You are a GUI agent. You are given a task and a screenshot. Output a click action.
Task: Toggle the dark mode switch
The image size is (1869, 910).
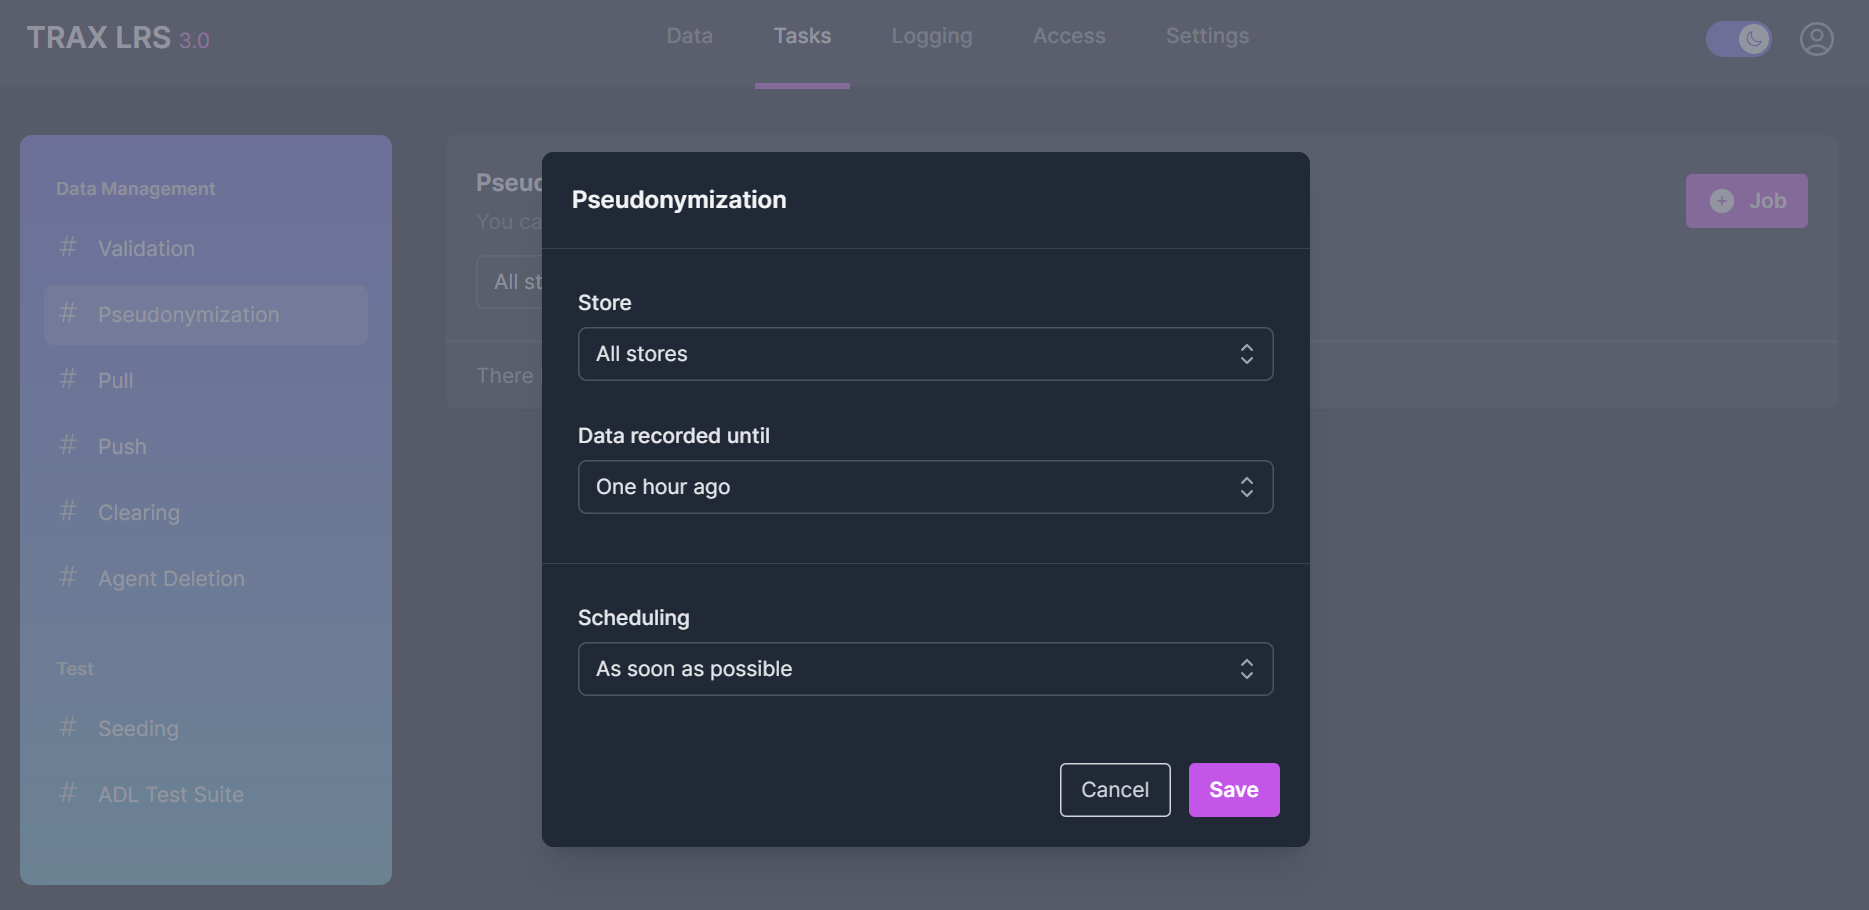click(1738, 39)
